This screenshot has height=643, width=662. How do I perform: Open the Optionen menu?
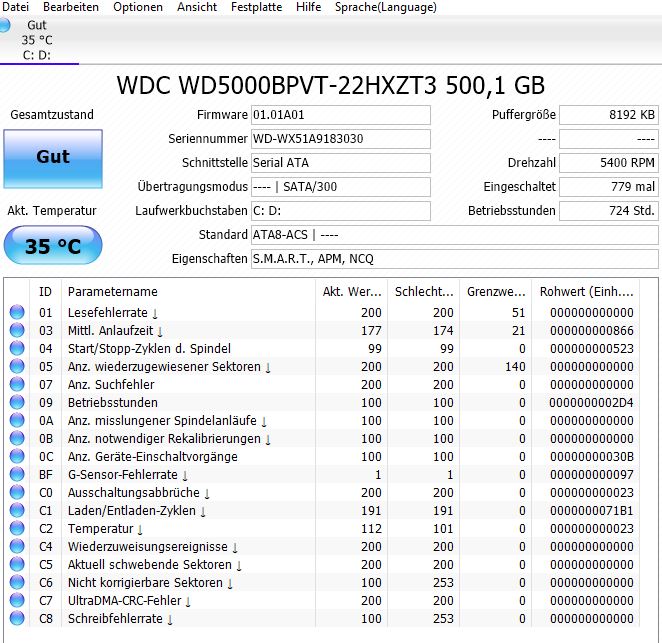(x=138, y=7)
